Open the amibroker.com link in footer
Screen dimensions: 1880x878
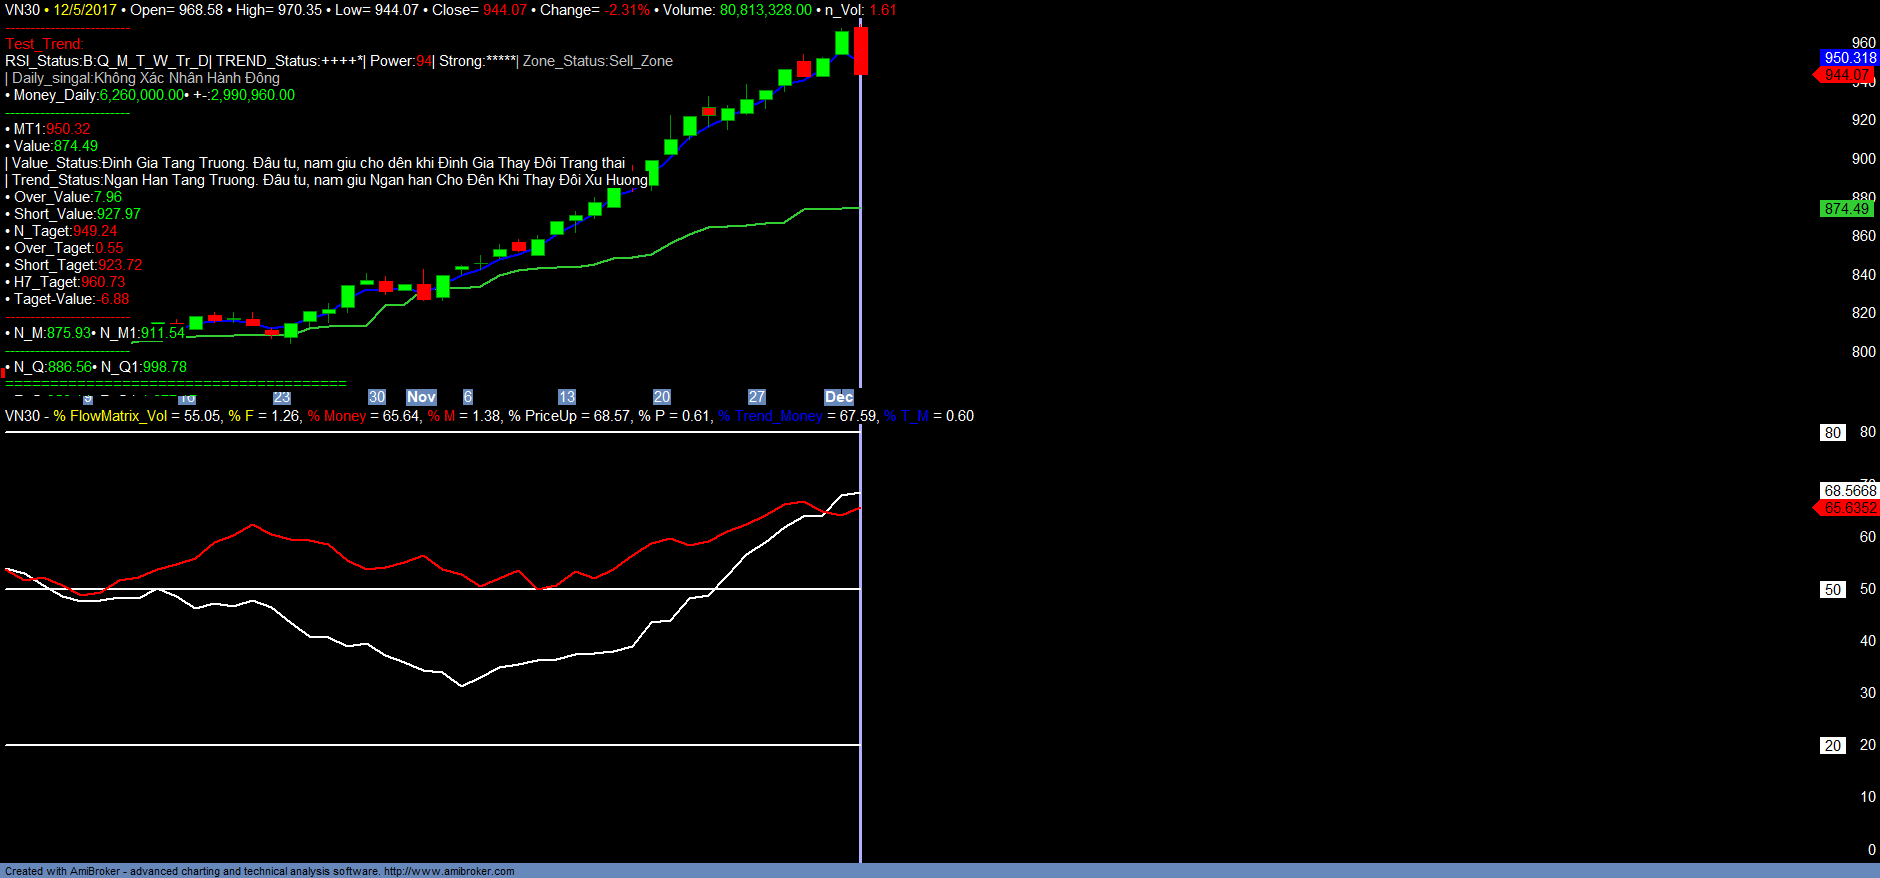click(x=449, y=871)
